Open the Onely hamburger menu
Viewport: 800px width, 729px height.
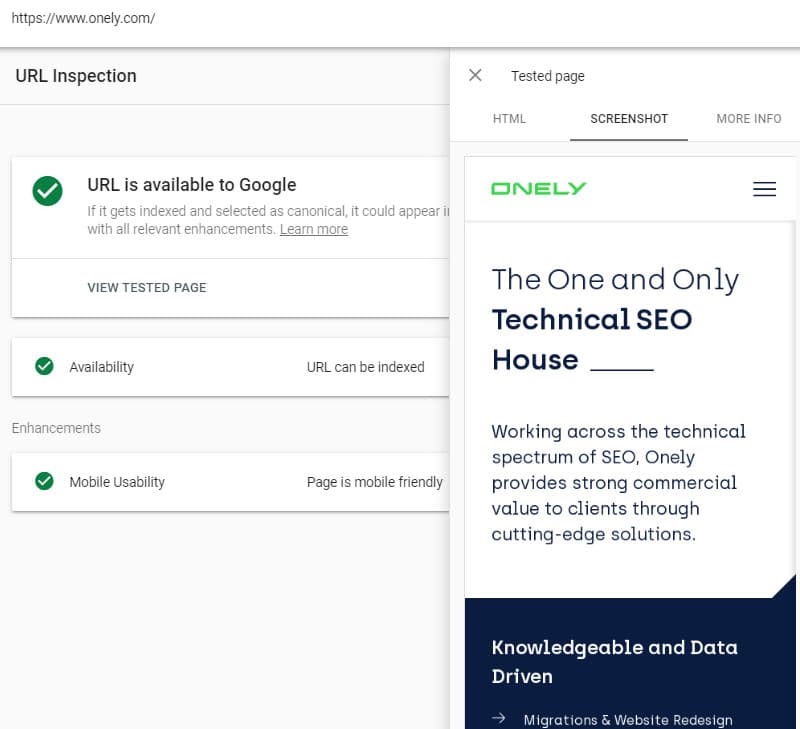pyautogui.click(x=764, y=189)
